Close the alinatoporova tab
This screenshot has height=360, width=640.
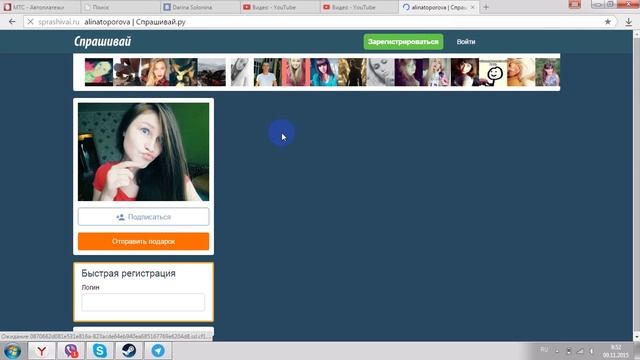click(x=472, y=7)
